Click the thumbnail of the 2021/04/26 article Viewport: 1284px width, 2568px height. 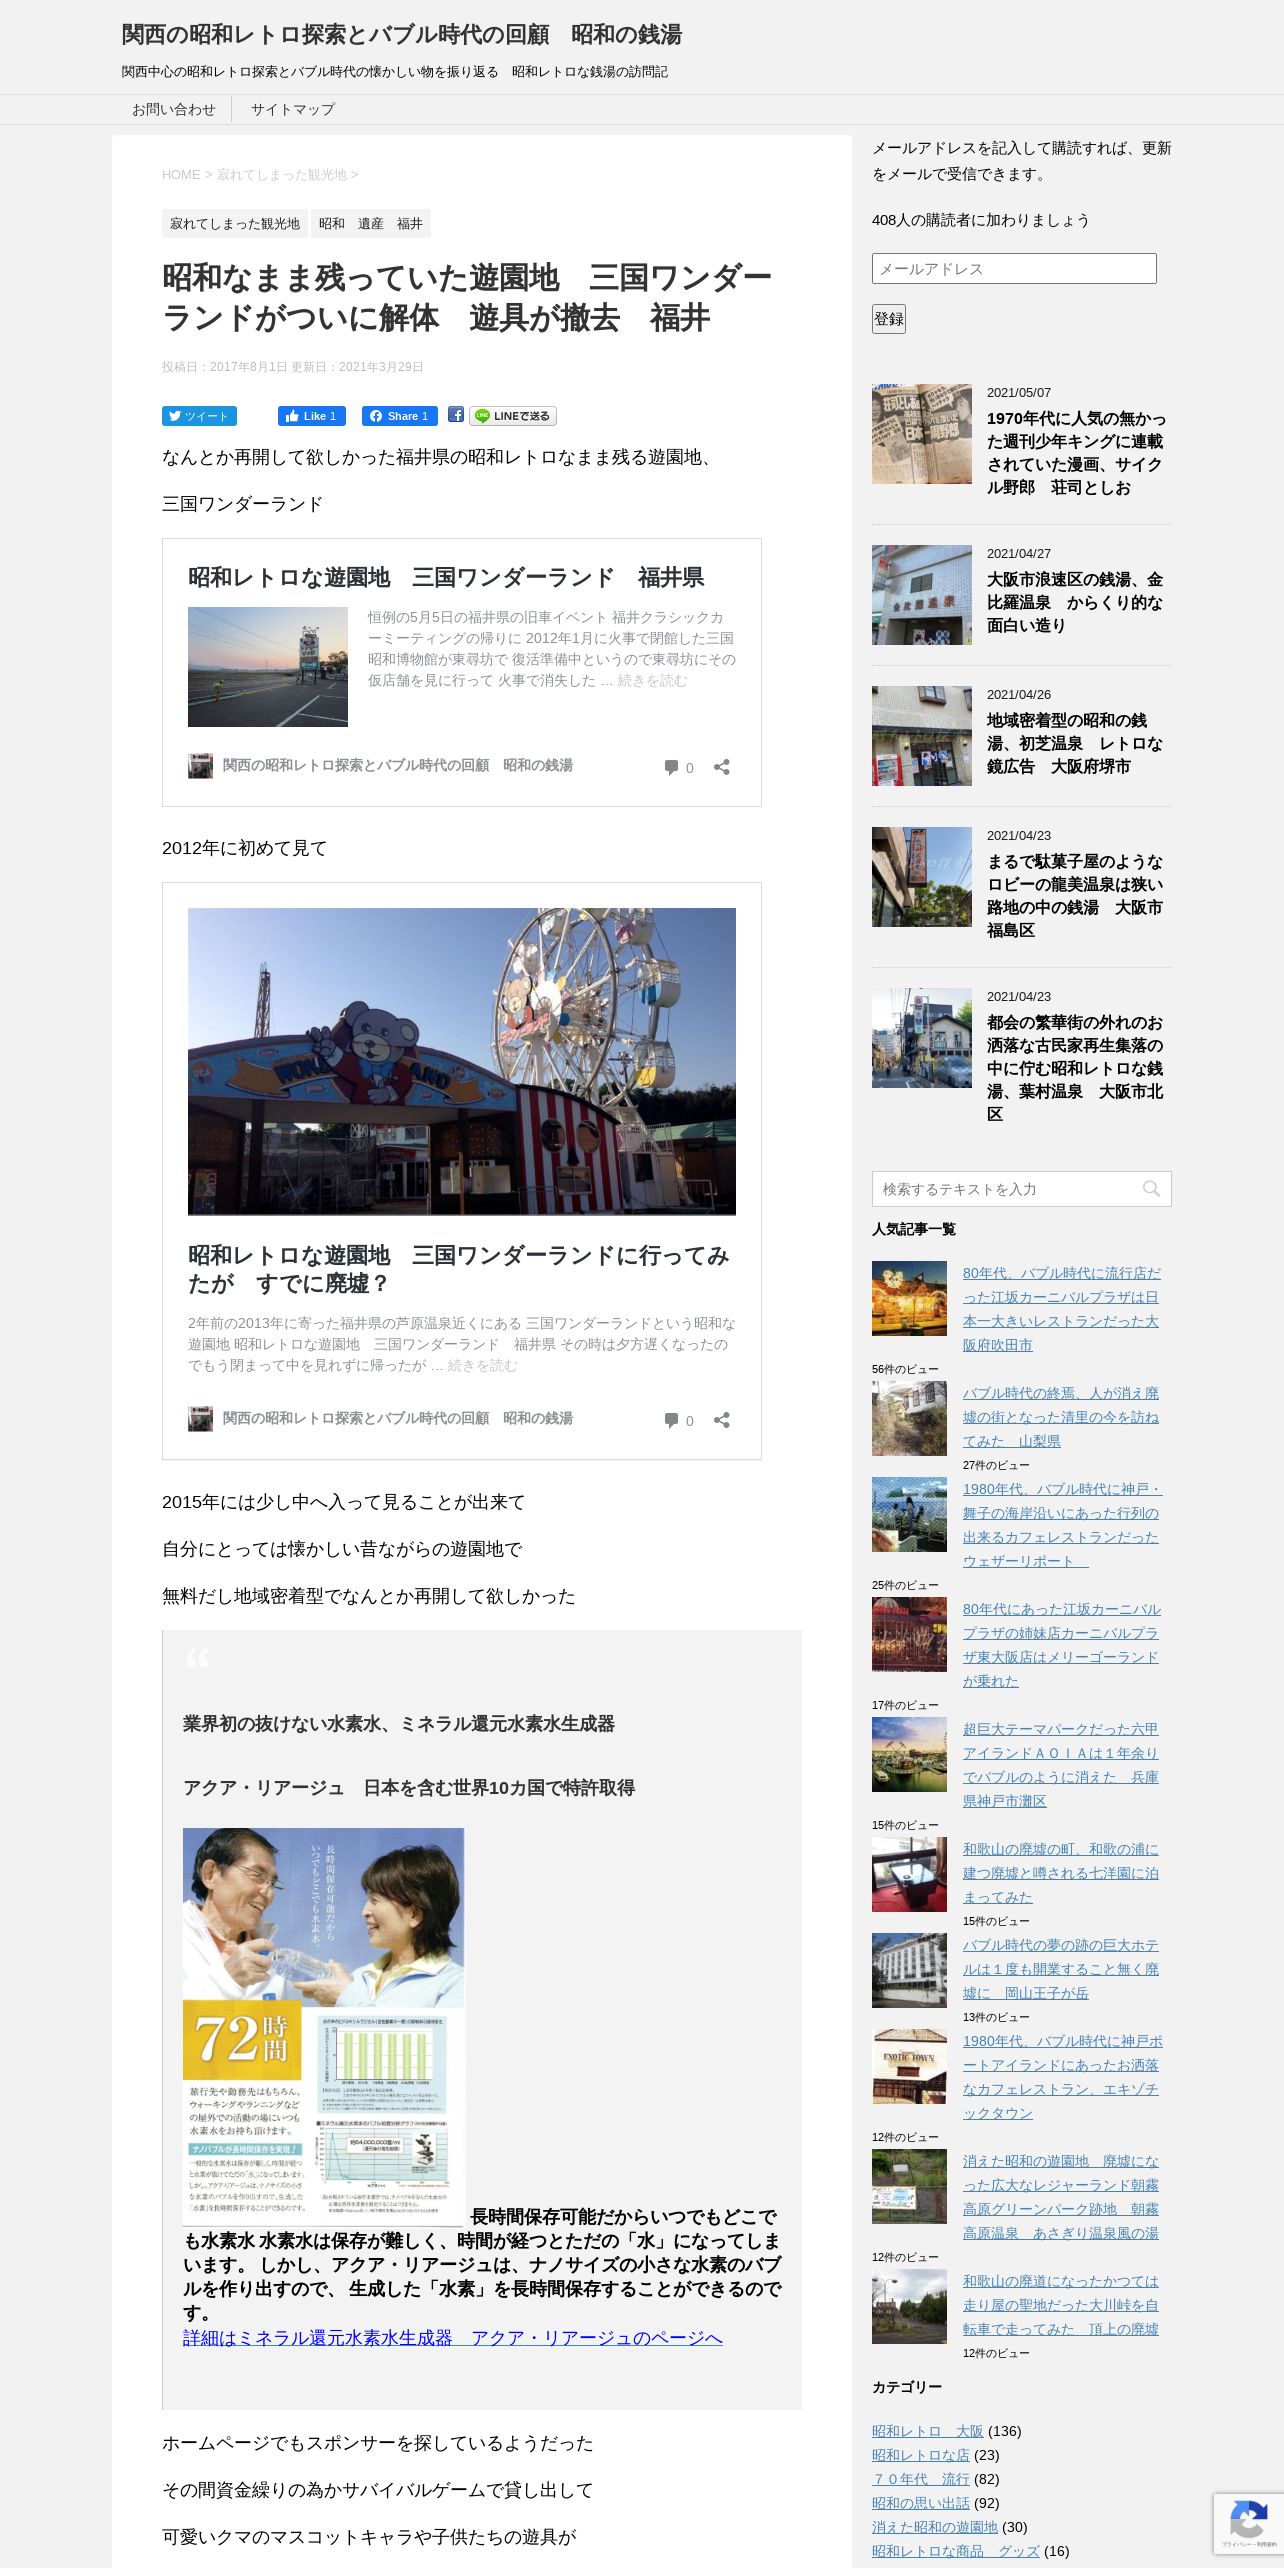tap(922, 736)
